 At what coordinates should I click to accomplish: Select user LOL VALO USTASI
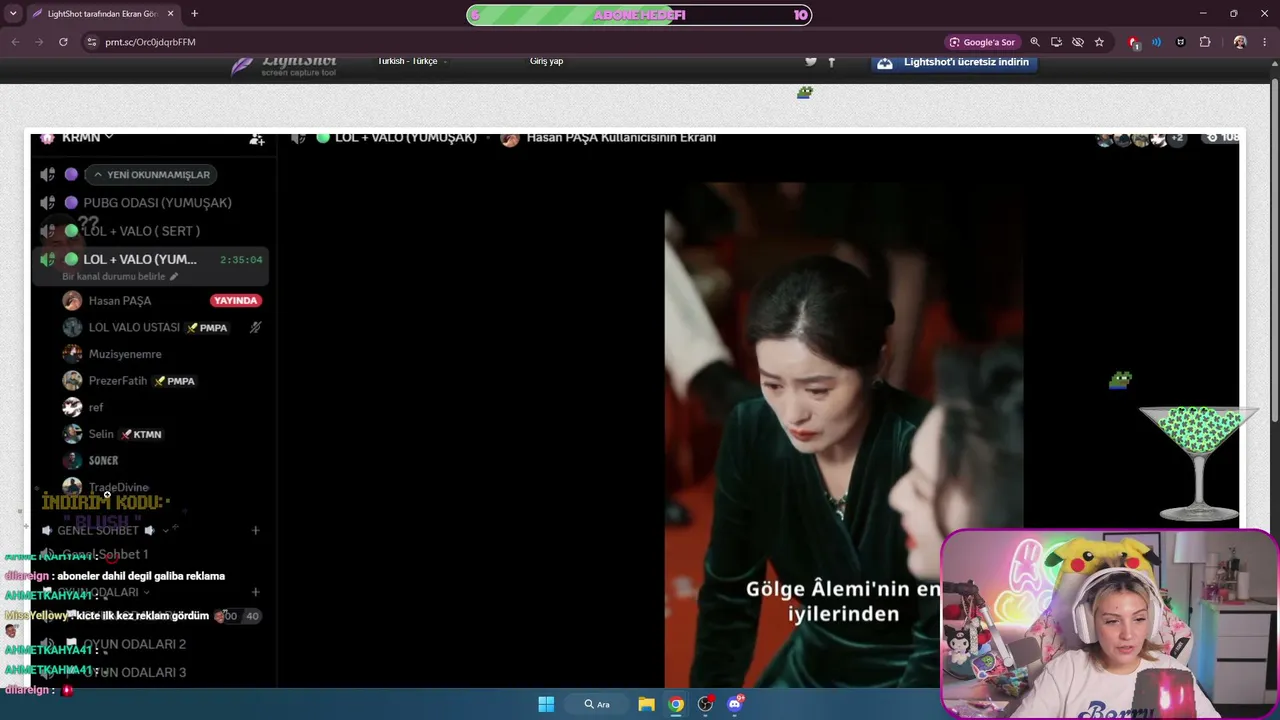pos(134,327)
